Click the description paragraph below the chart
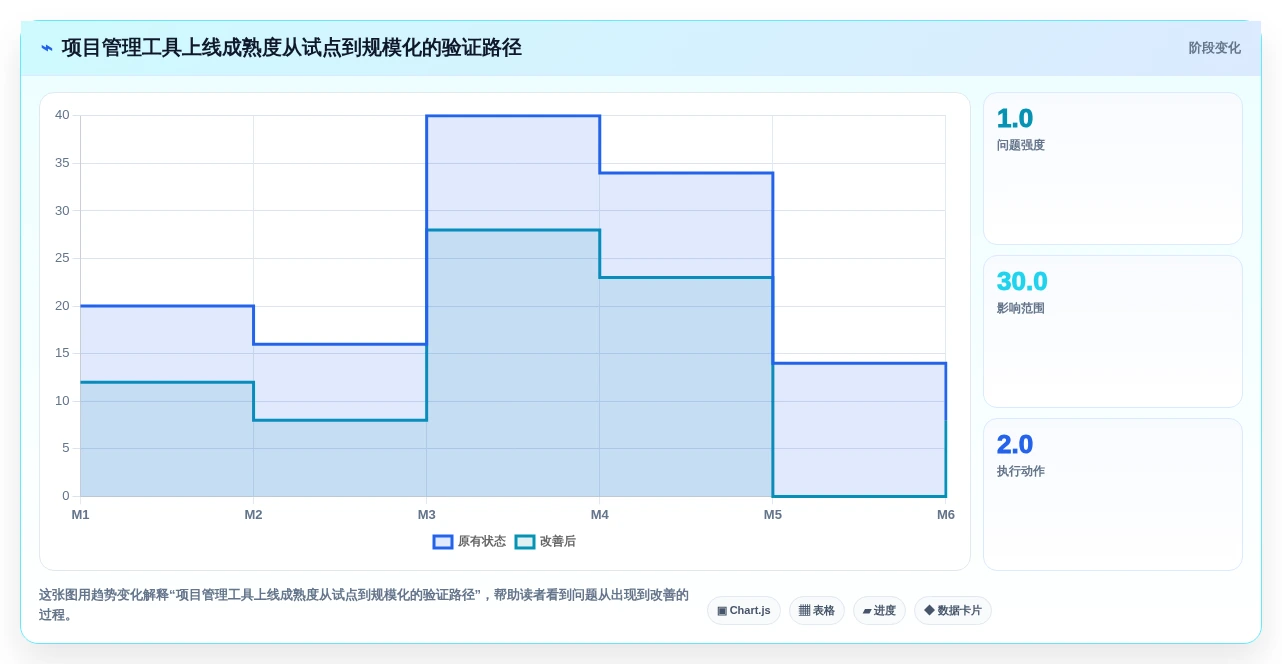Viewport: 1282px width, 664px height. (364, 604)
